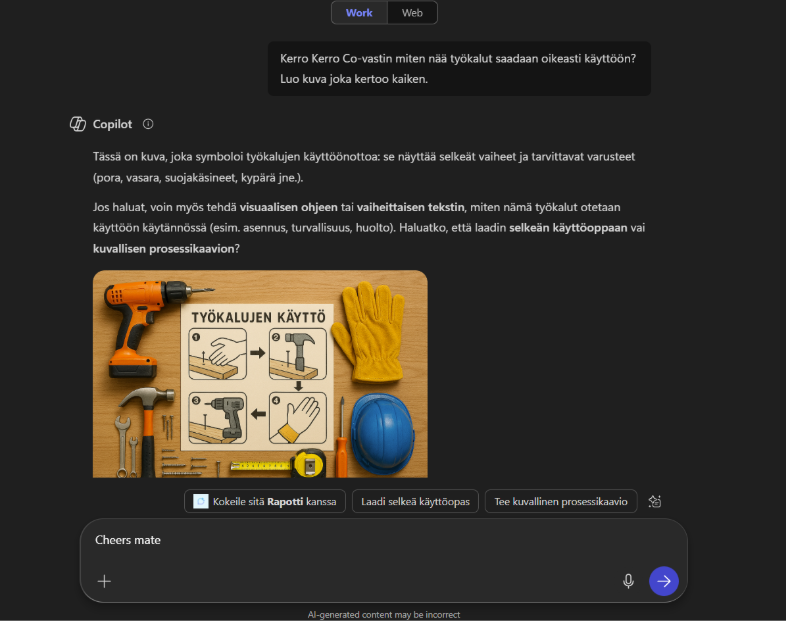The image size is (786, 621).
Task: Click the Copilot name label
Action: (112, 124)
